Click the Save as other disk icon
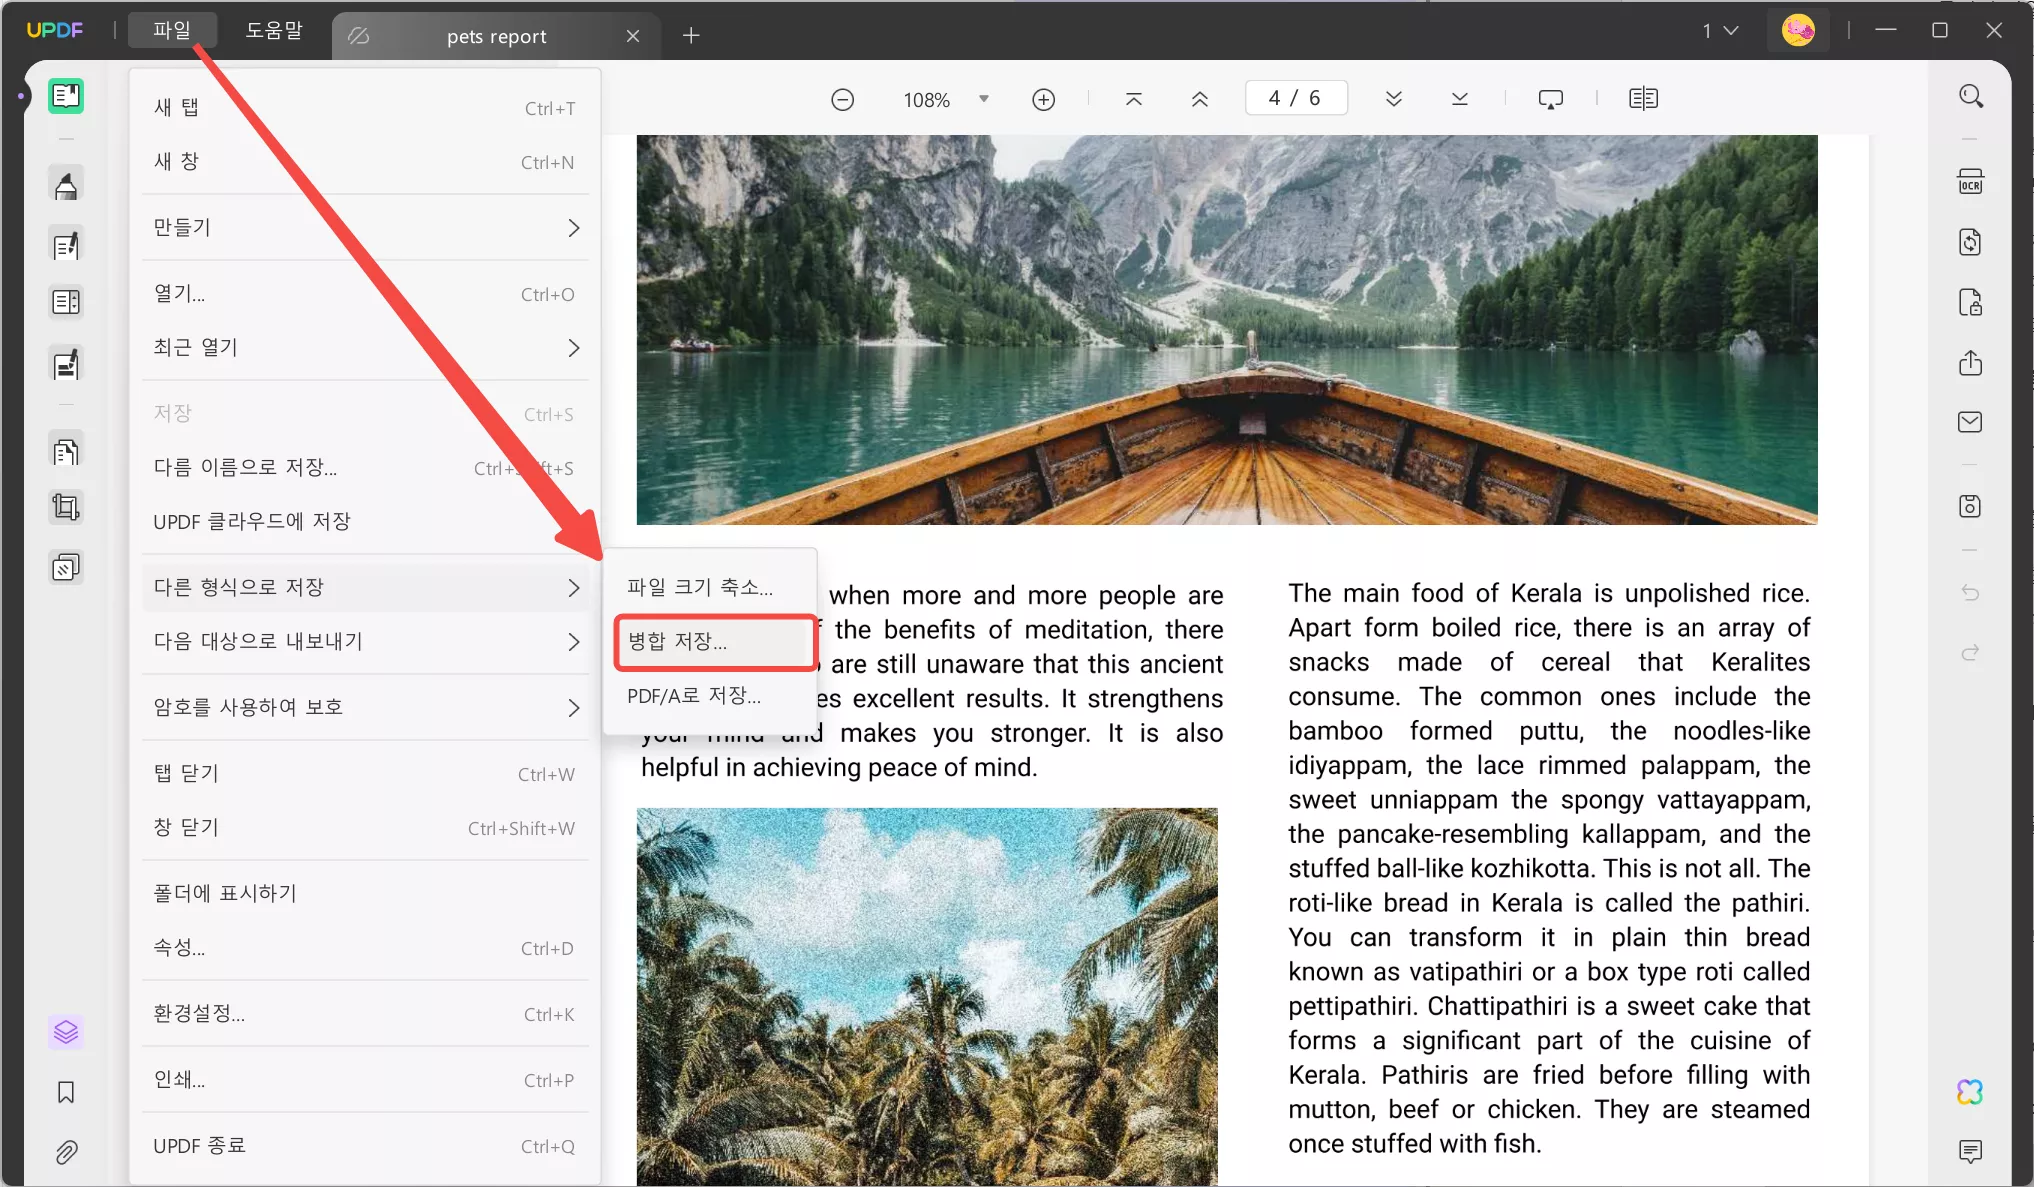 pos(1970,506)
